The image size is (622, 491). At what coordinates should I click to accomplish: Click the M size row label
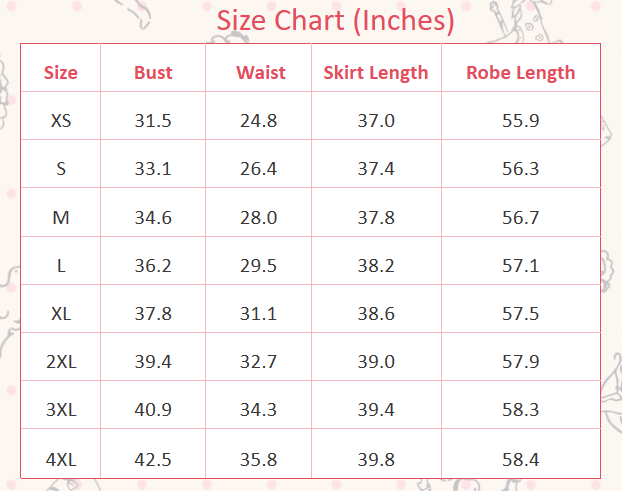pyautogui.click(x=61, y=217)
